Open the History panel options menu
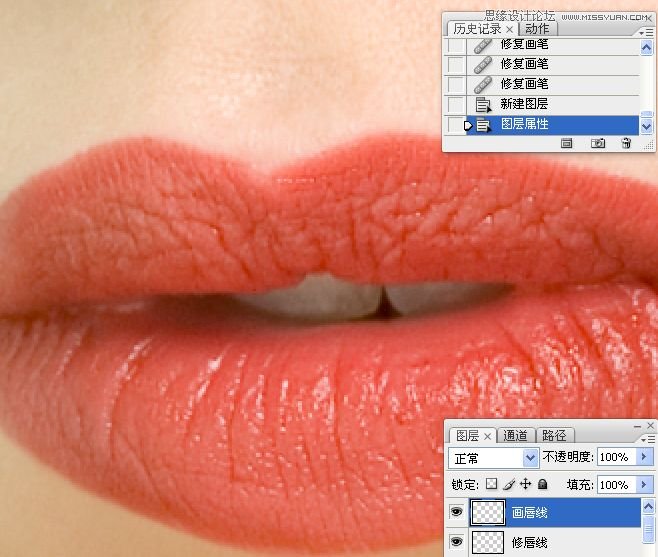The height and width of the screenshot is (557, 658). (647, 32)
